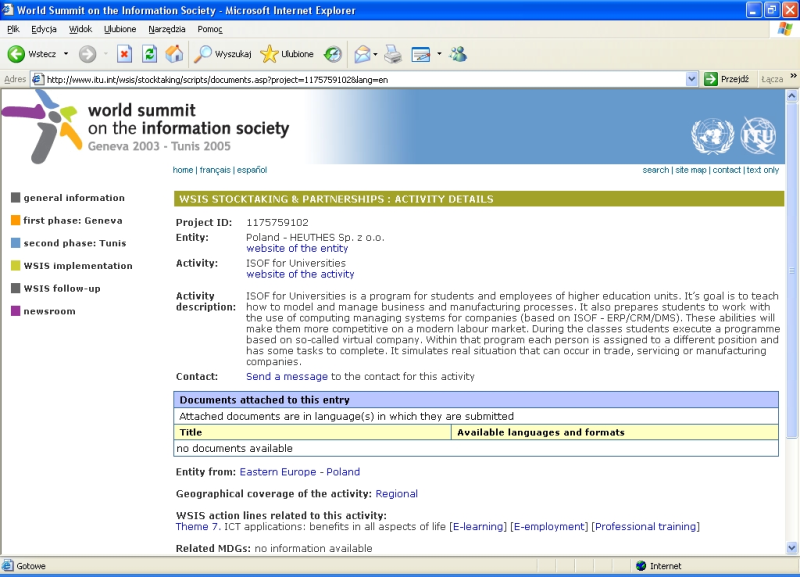Click the United Nations emblem
The image size is (800, 577).
[x=712, y=136]
